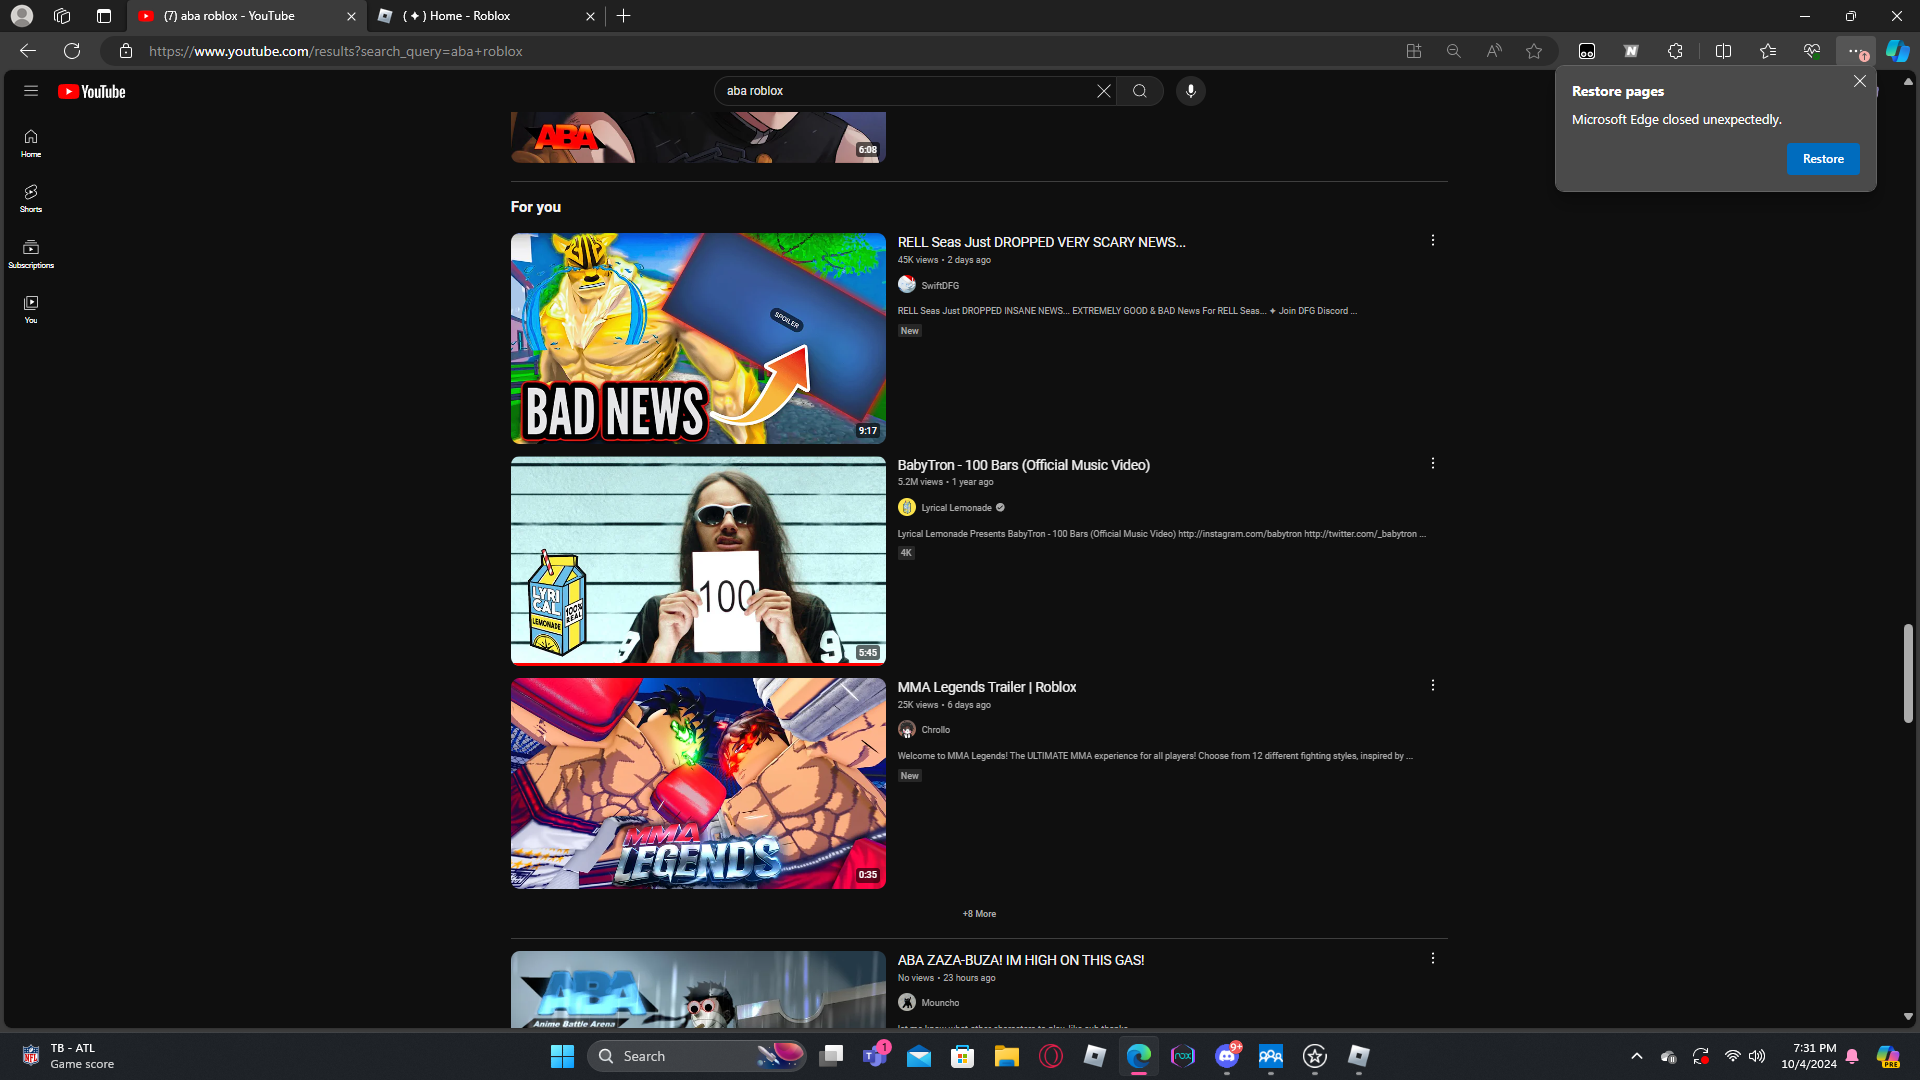
Task: Play the BabyTron 100 Bars thumbnail
Action: tap(698, 561)
